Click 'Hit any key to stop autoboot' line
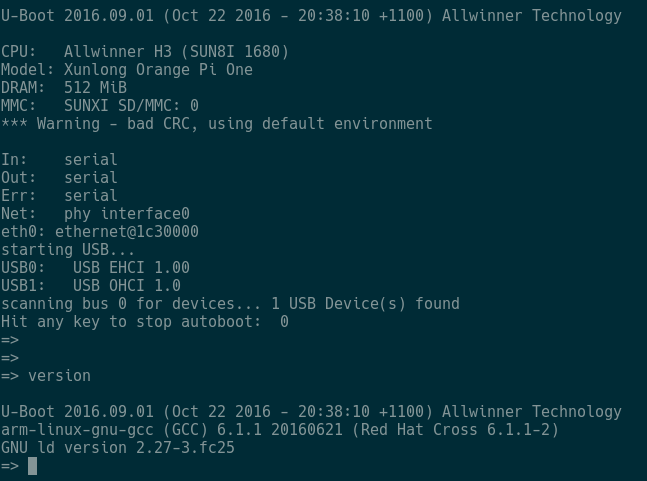This screenshot has height=481, width=647. 144,322
